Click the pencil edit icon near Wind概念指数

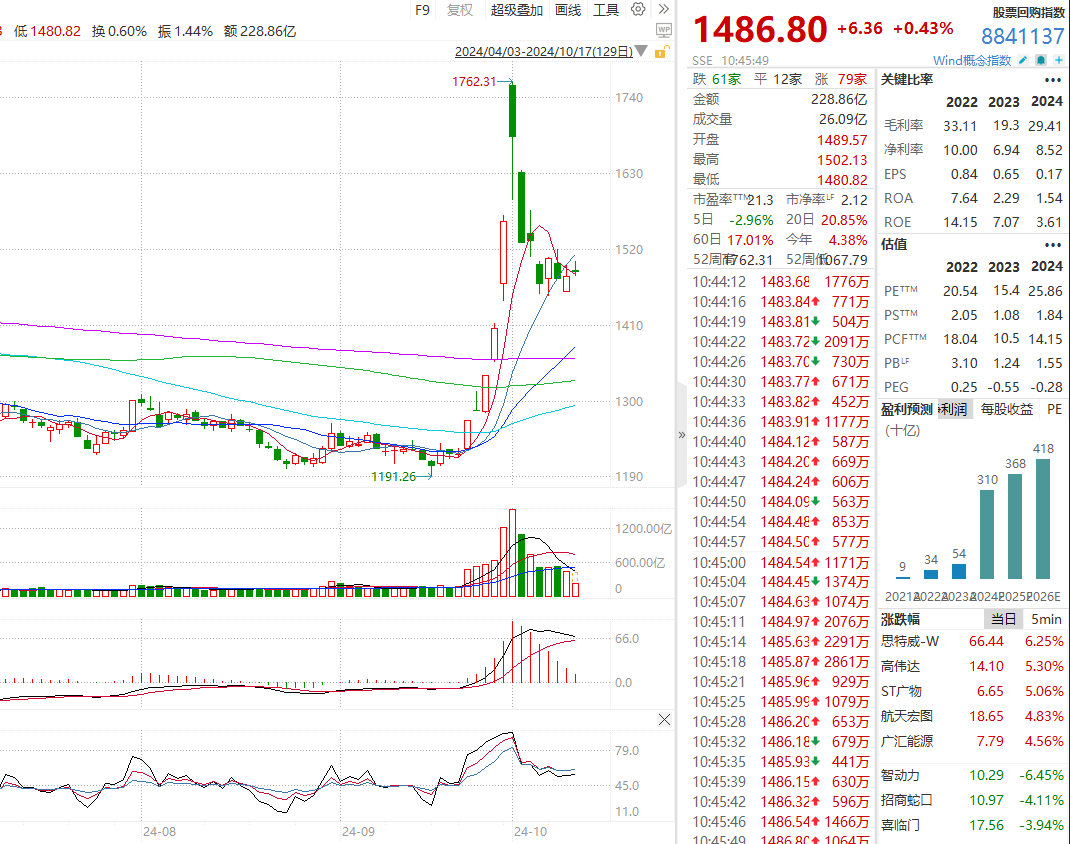point(1023,61)
